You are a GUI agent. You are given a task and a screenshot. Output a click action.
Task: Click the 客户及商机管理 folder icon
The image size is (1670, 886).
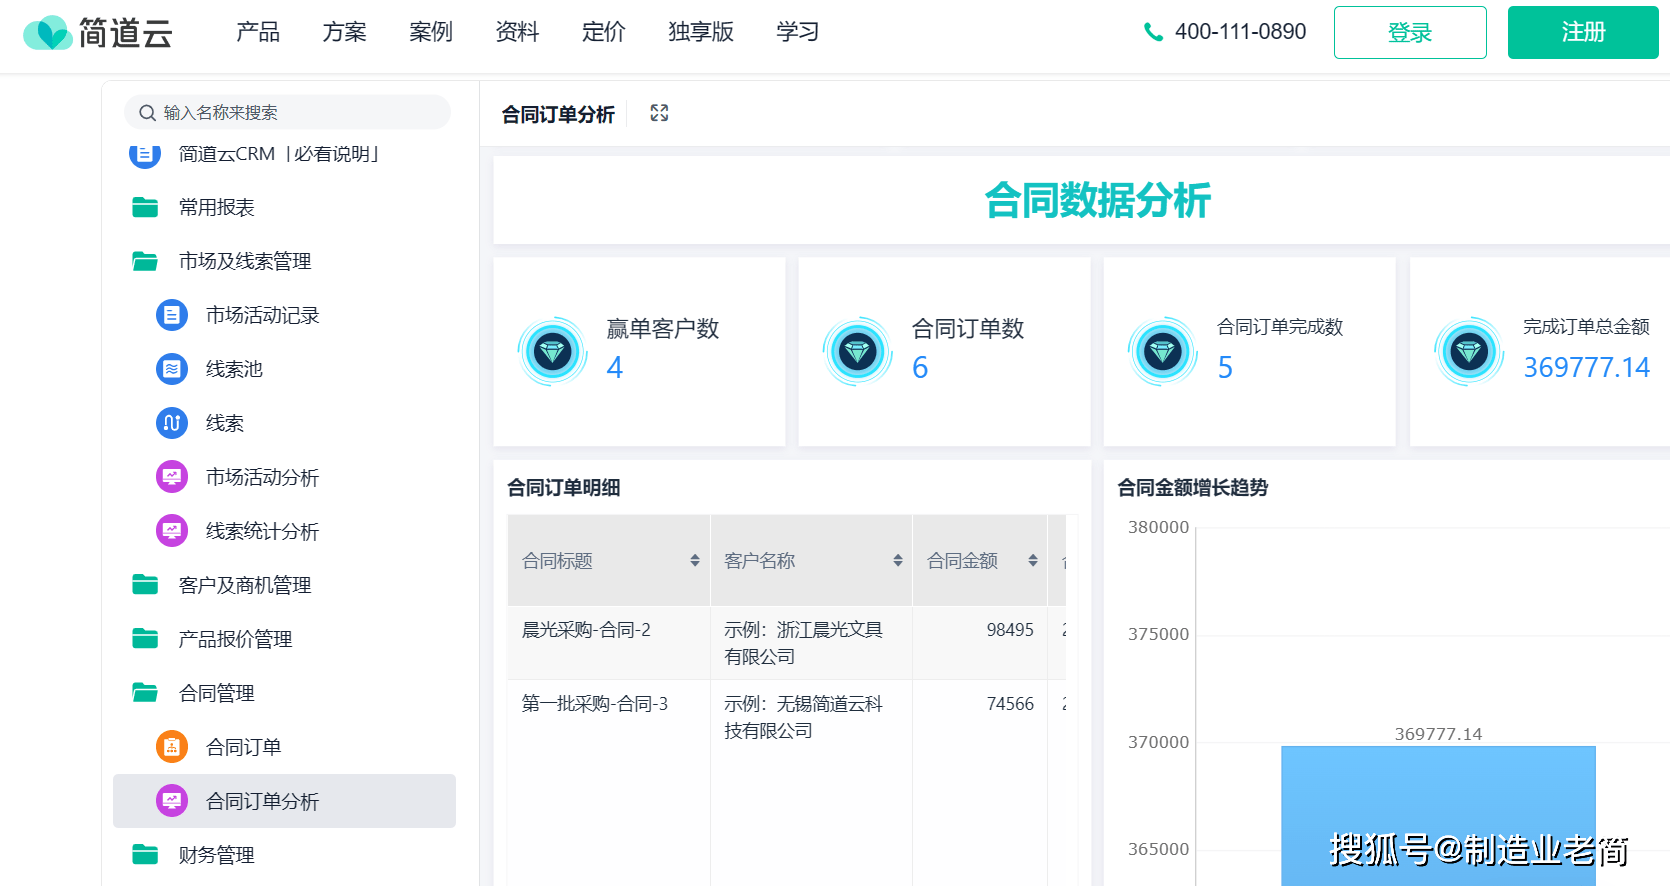pyautogui.click(x=145, y=585)
